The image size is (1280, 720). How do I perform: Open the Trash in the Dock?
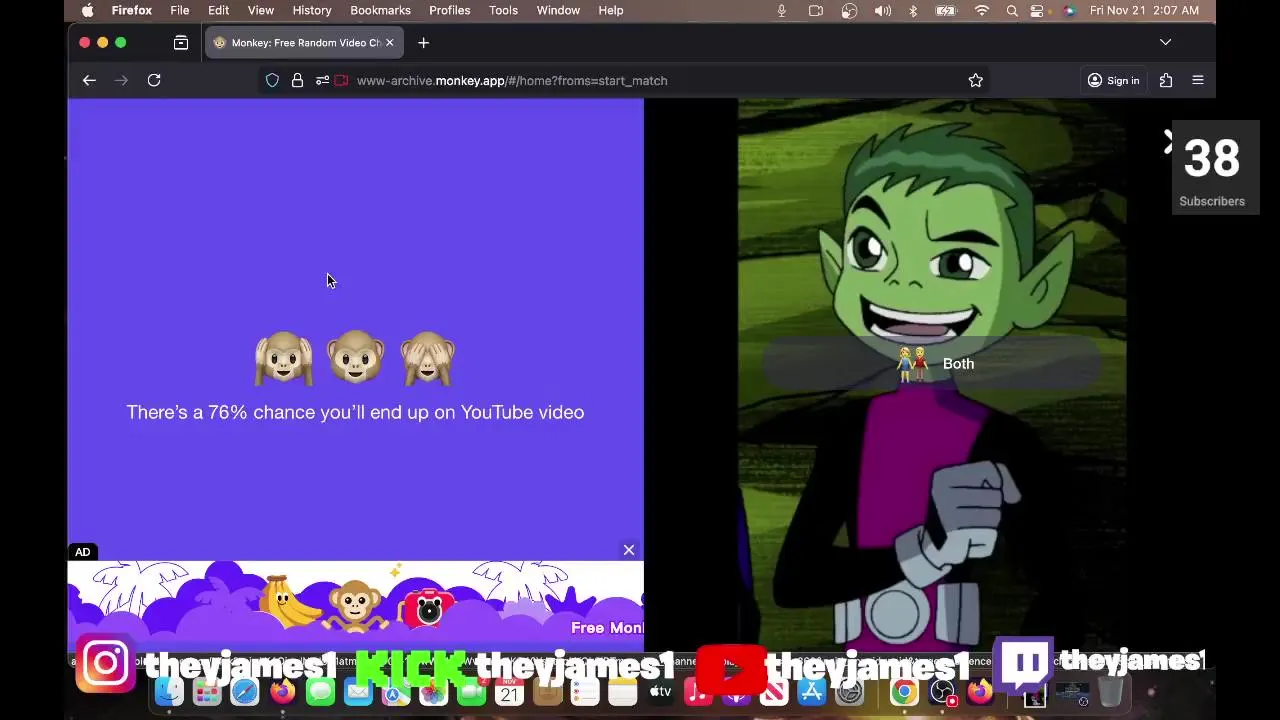pos(1110,691)
